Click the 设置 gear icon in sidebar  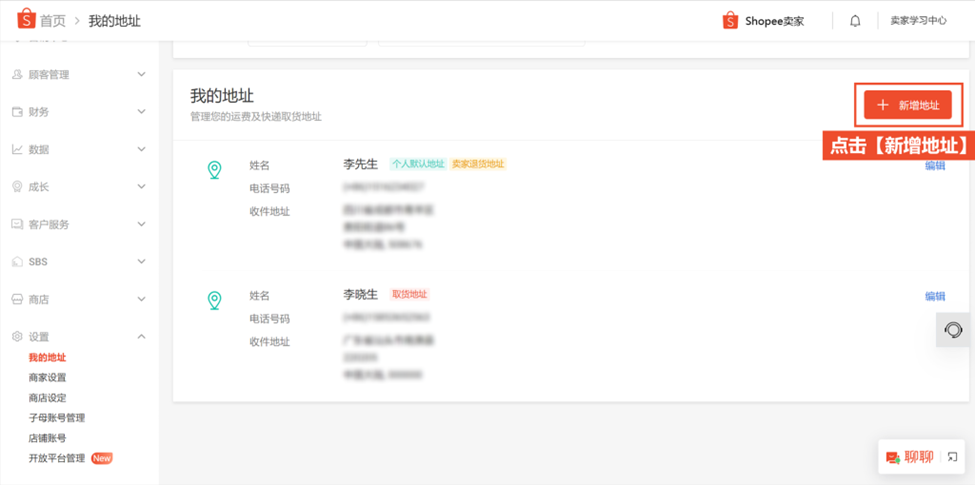tap(17, 337)
